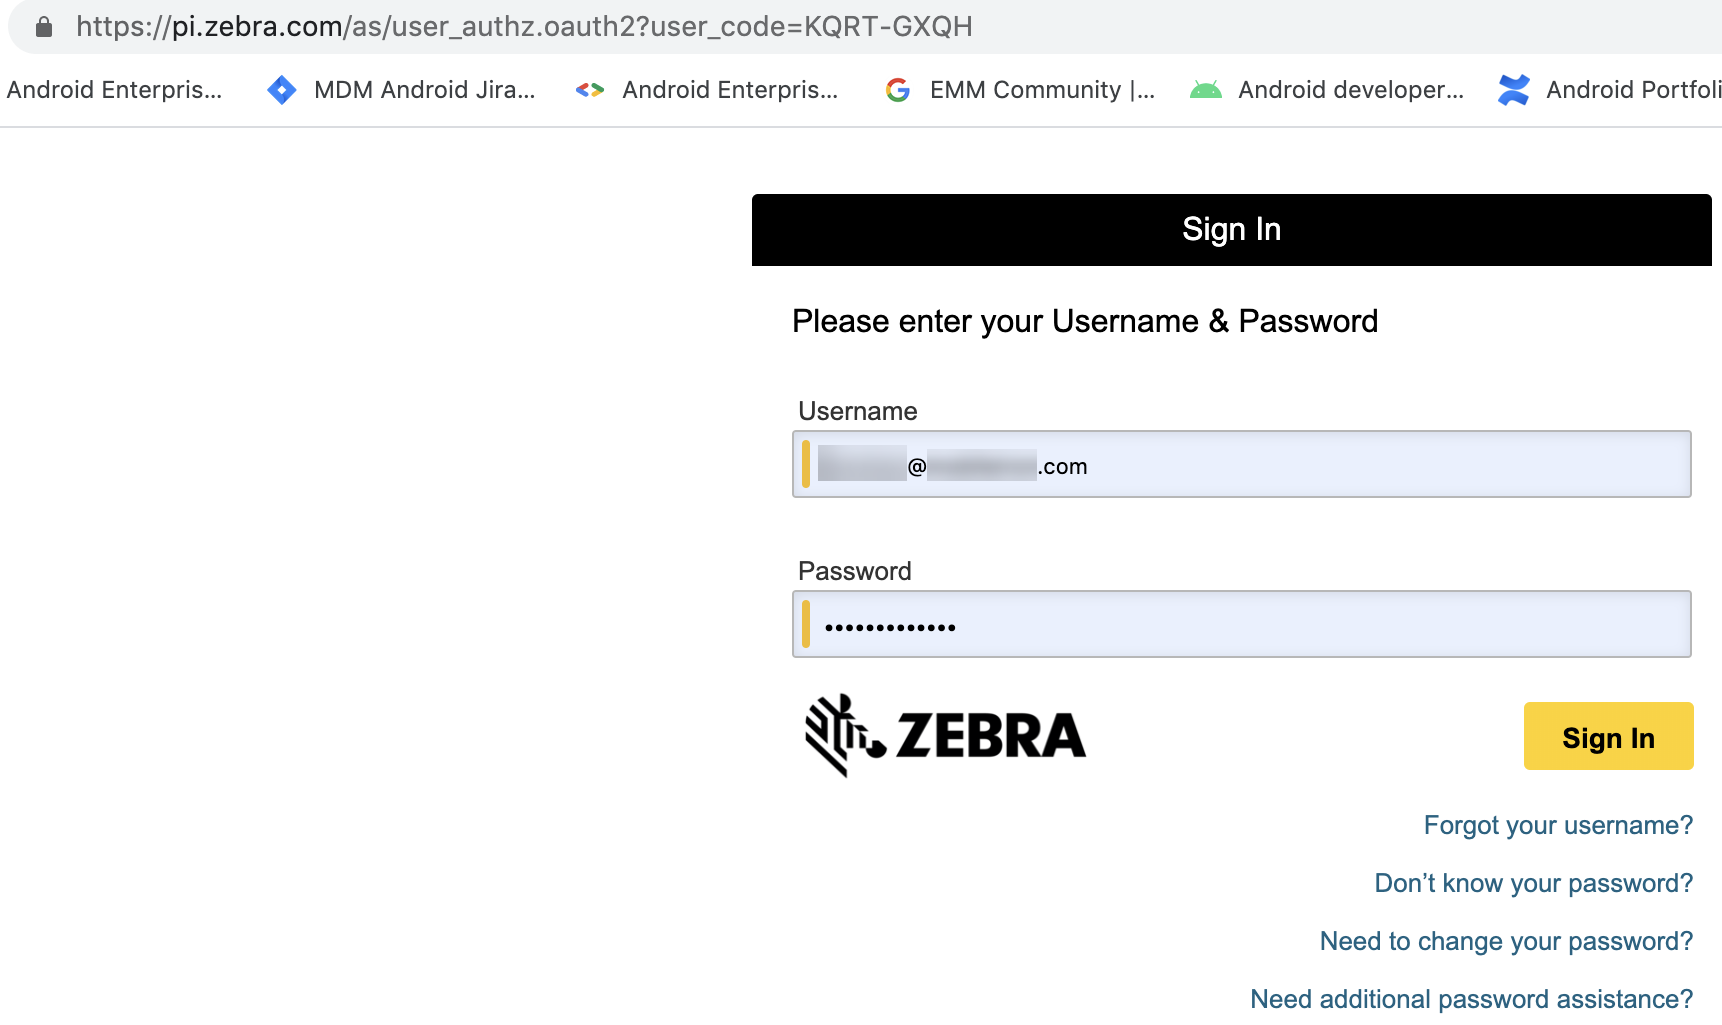
Task: Click into the Username input field
Action: point(1240,464)
